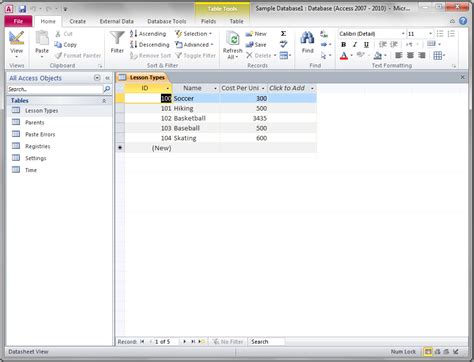Collapse the navigation pane with shutter button

coord(107,78)
